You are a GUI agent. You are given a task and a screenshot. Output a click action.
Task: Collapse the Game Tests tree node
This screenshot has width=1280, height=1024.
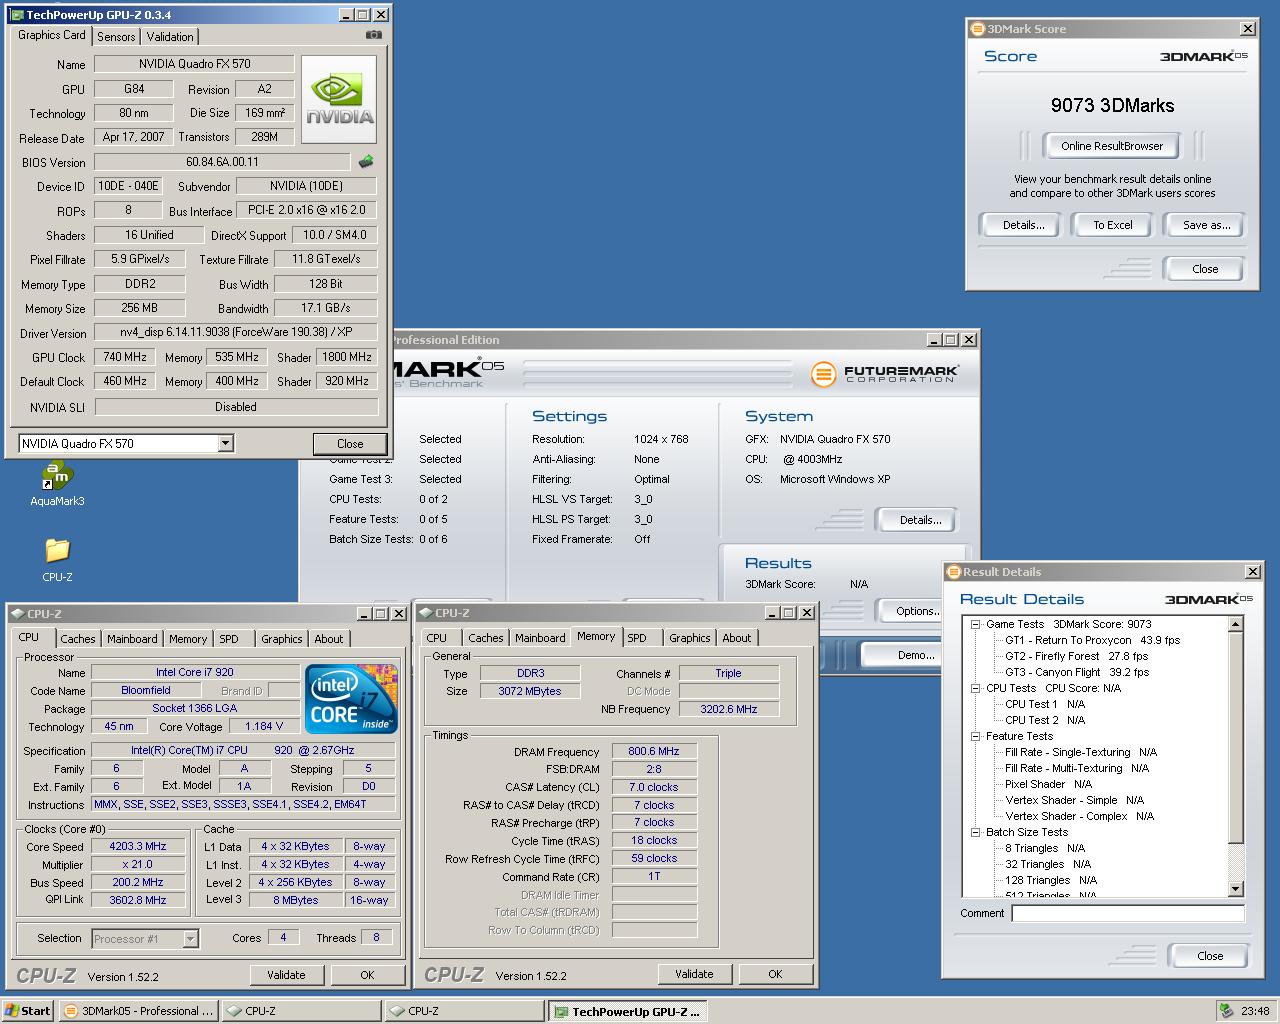click(975, 624)
